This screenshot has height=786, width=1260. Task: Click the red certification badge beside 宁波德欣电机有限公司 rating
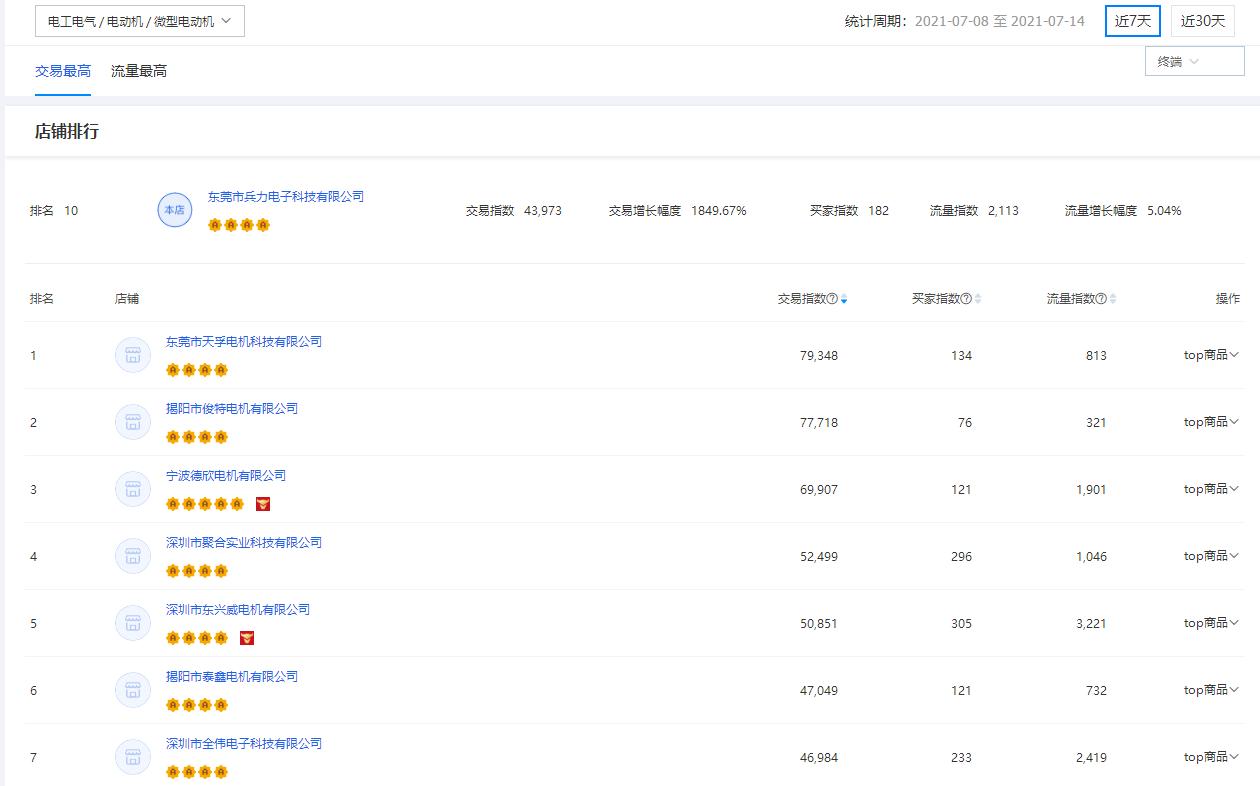[263, 503]
